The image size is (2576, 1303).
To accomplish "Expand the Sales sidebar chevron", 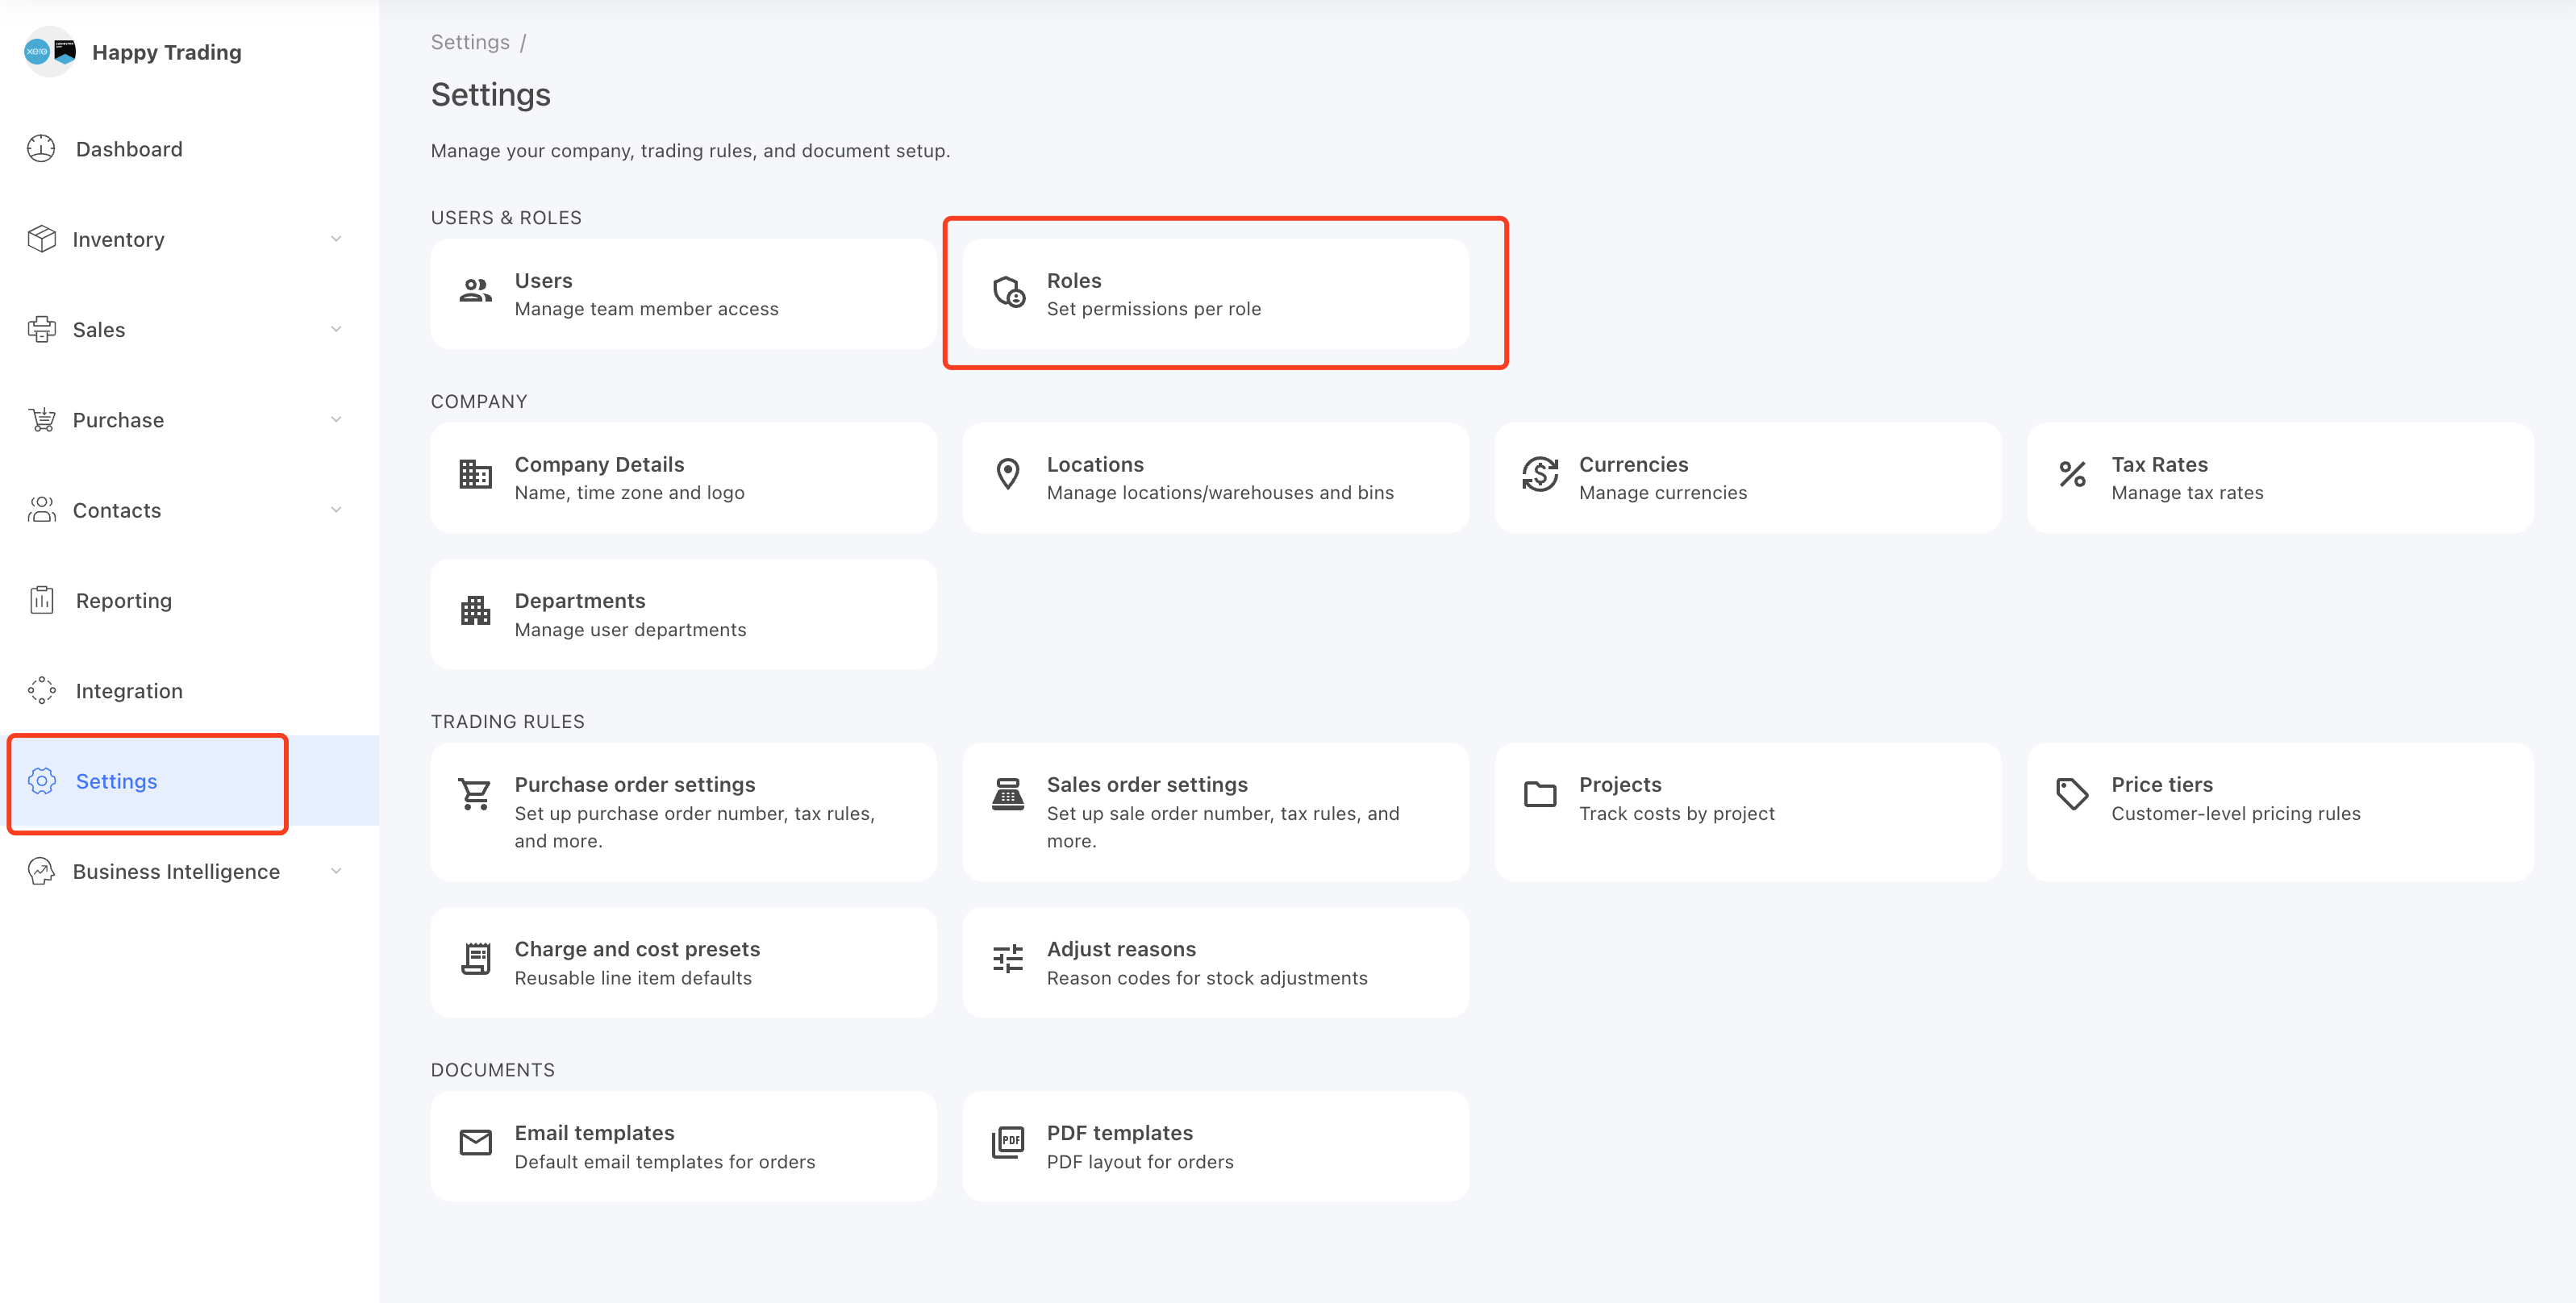I will (x=336, y=329).
